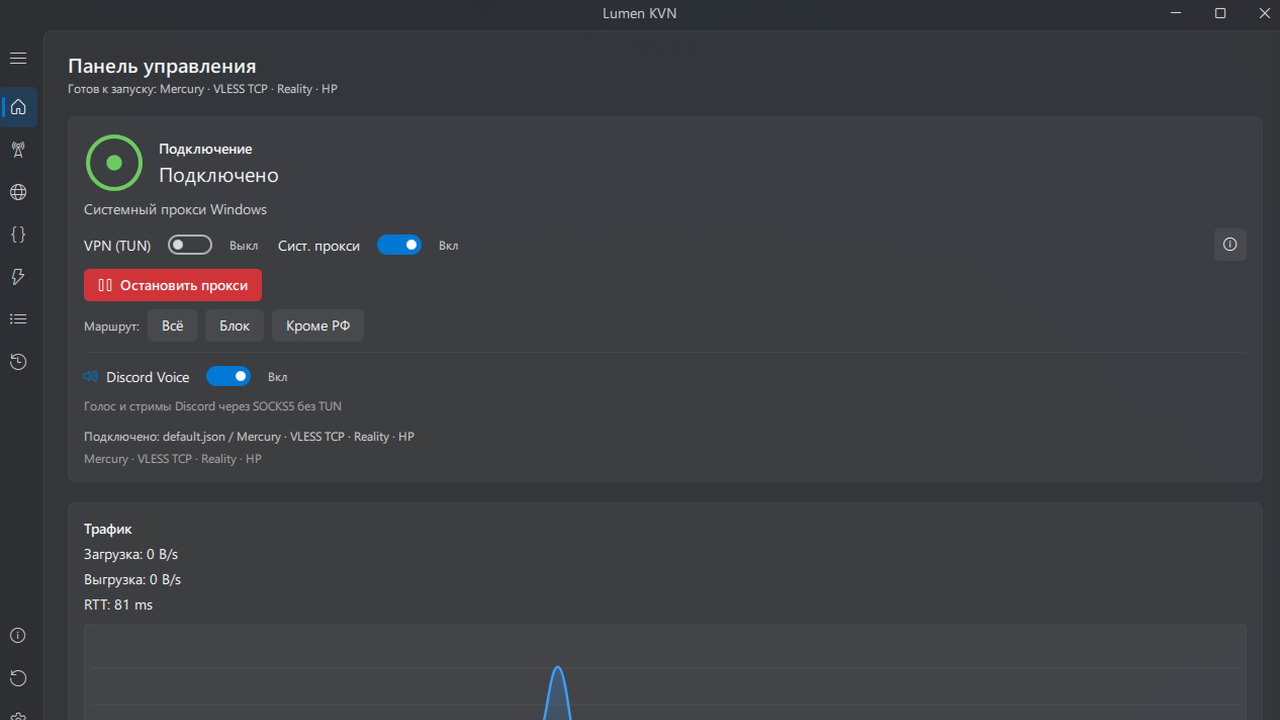Click the Готов к запуску subtitle text
The height and width of the screenshot is (720, 1280).
[x=203, y=89]
